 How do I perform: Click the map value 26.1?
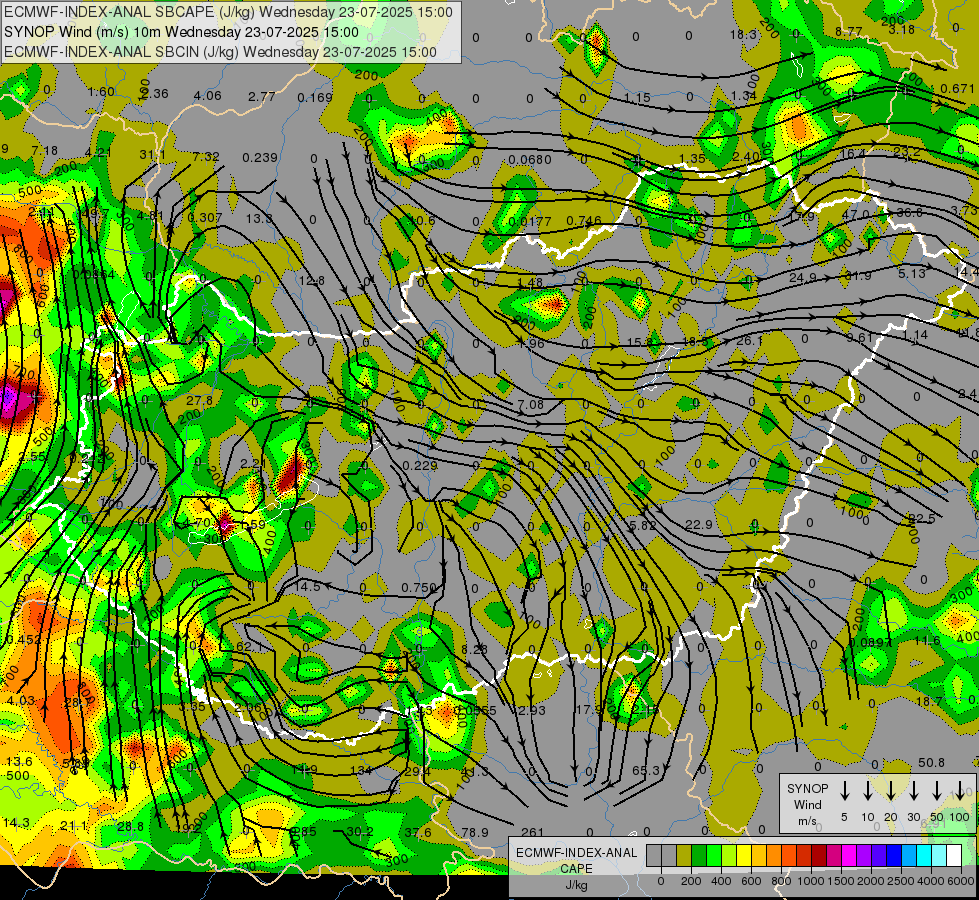[749, 340]
